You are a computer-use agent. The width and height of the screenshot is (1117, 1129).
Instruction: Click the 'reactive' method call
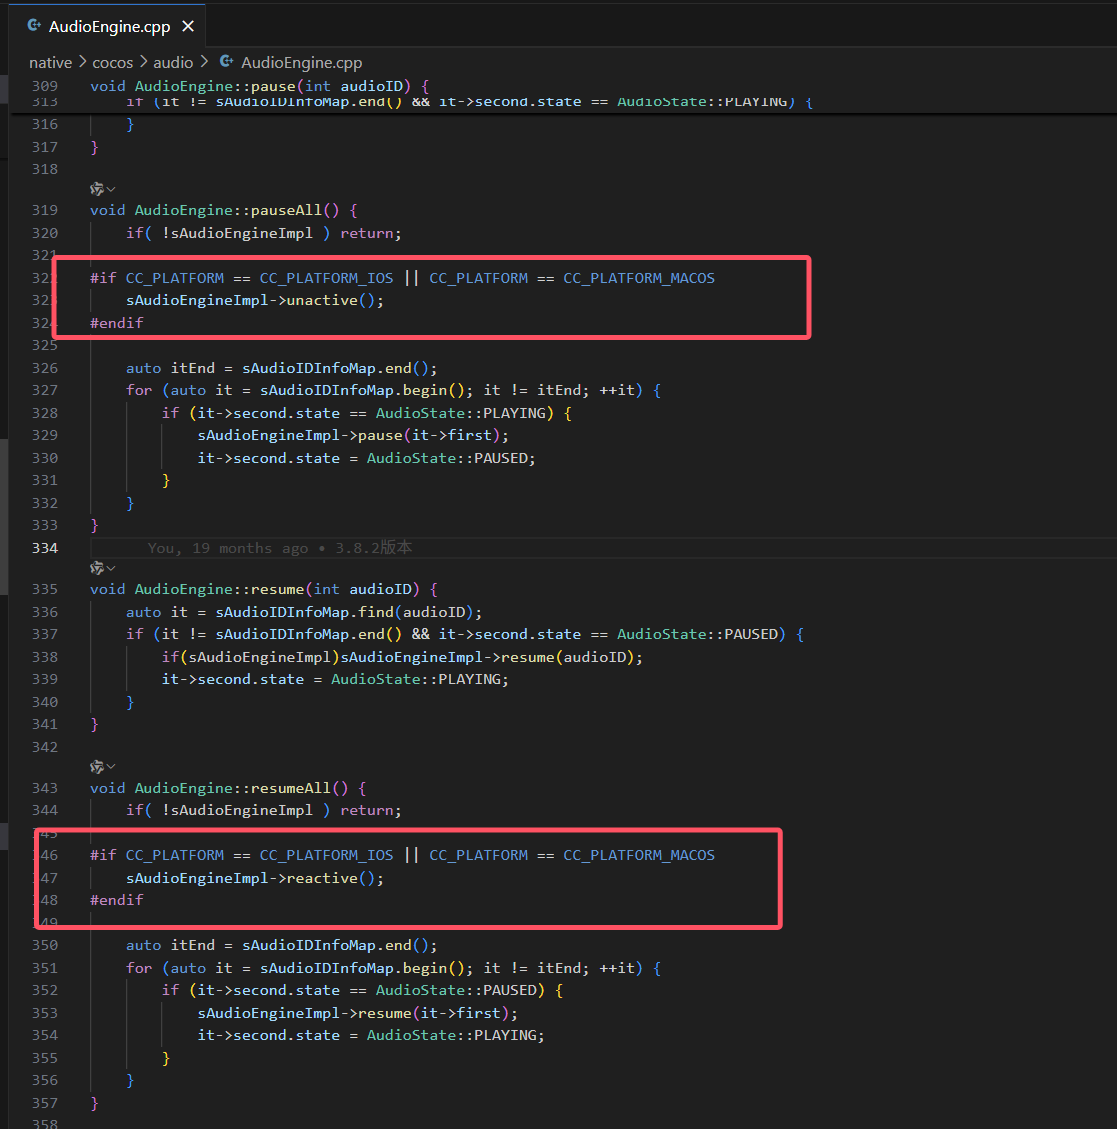click(x=322, y=878)
